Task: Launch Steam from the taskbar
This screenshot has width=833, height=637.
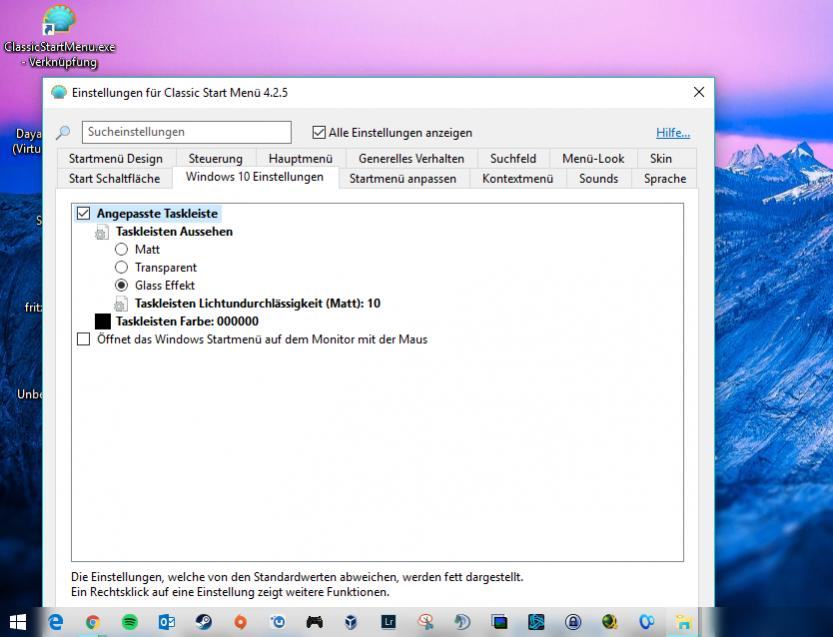Action: [x=203, y=622]
